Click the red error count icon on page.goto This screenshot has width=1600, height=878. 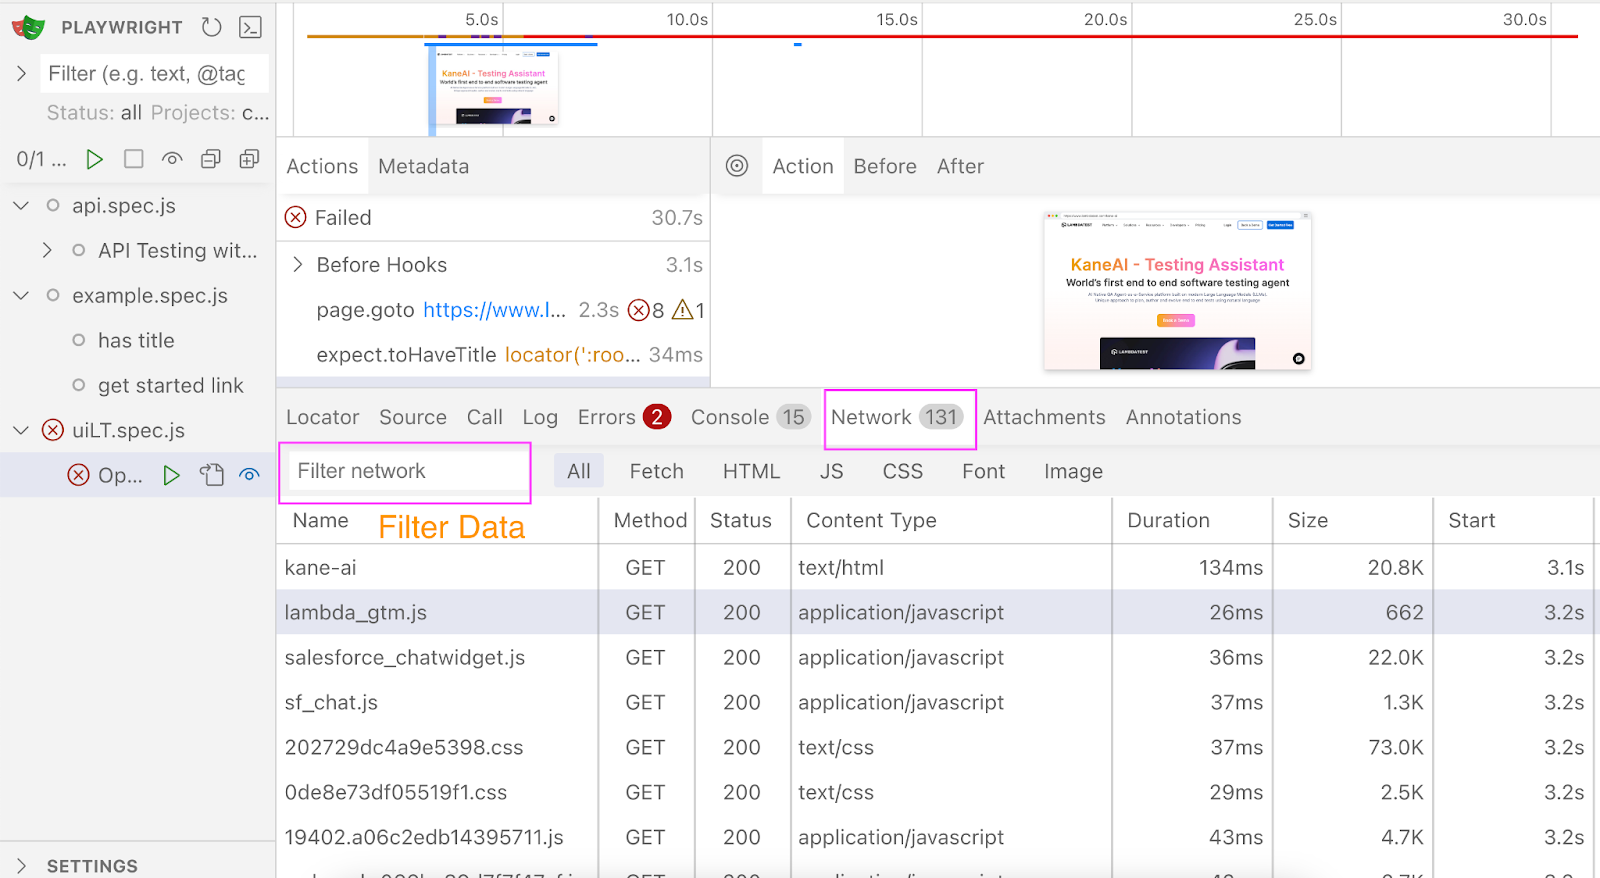(639, 310)
